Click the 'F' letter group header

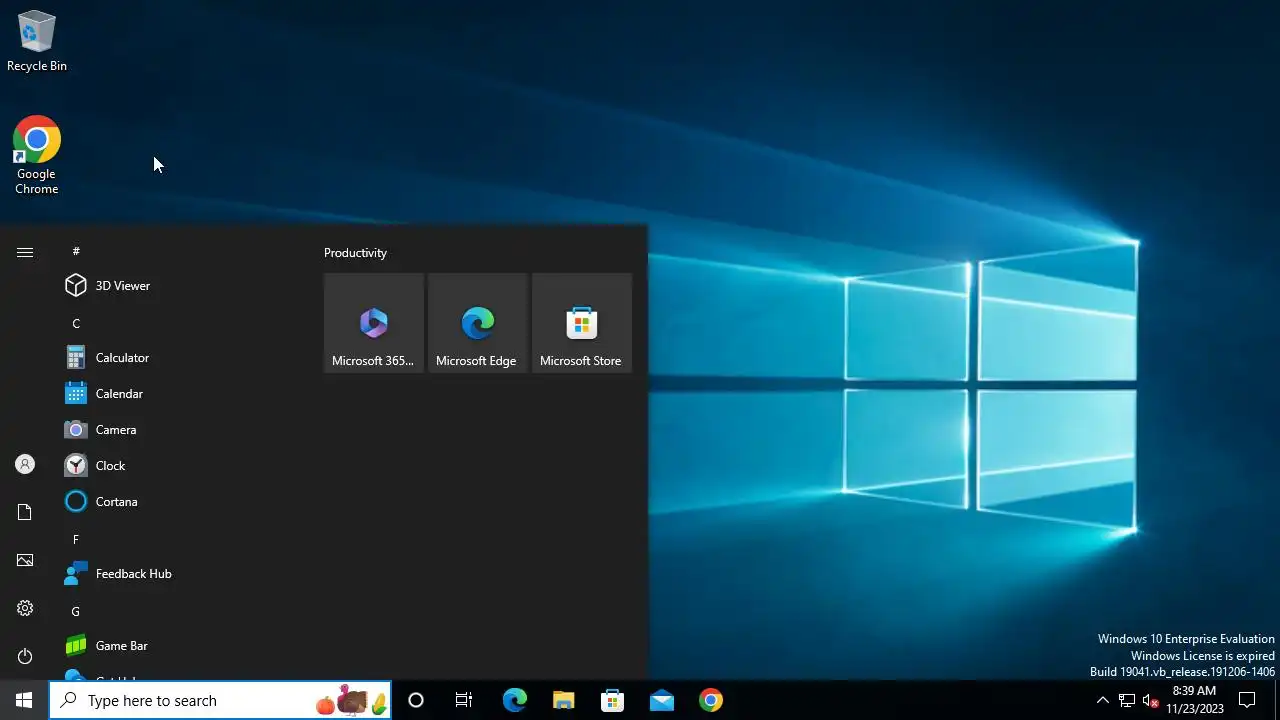tap(76, 539)
